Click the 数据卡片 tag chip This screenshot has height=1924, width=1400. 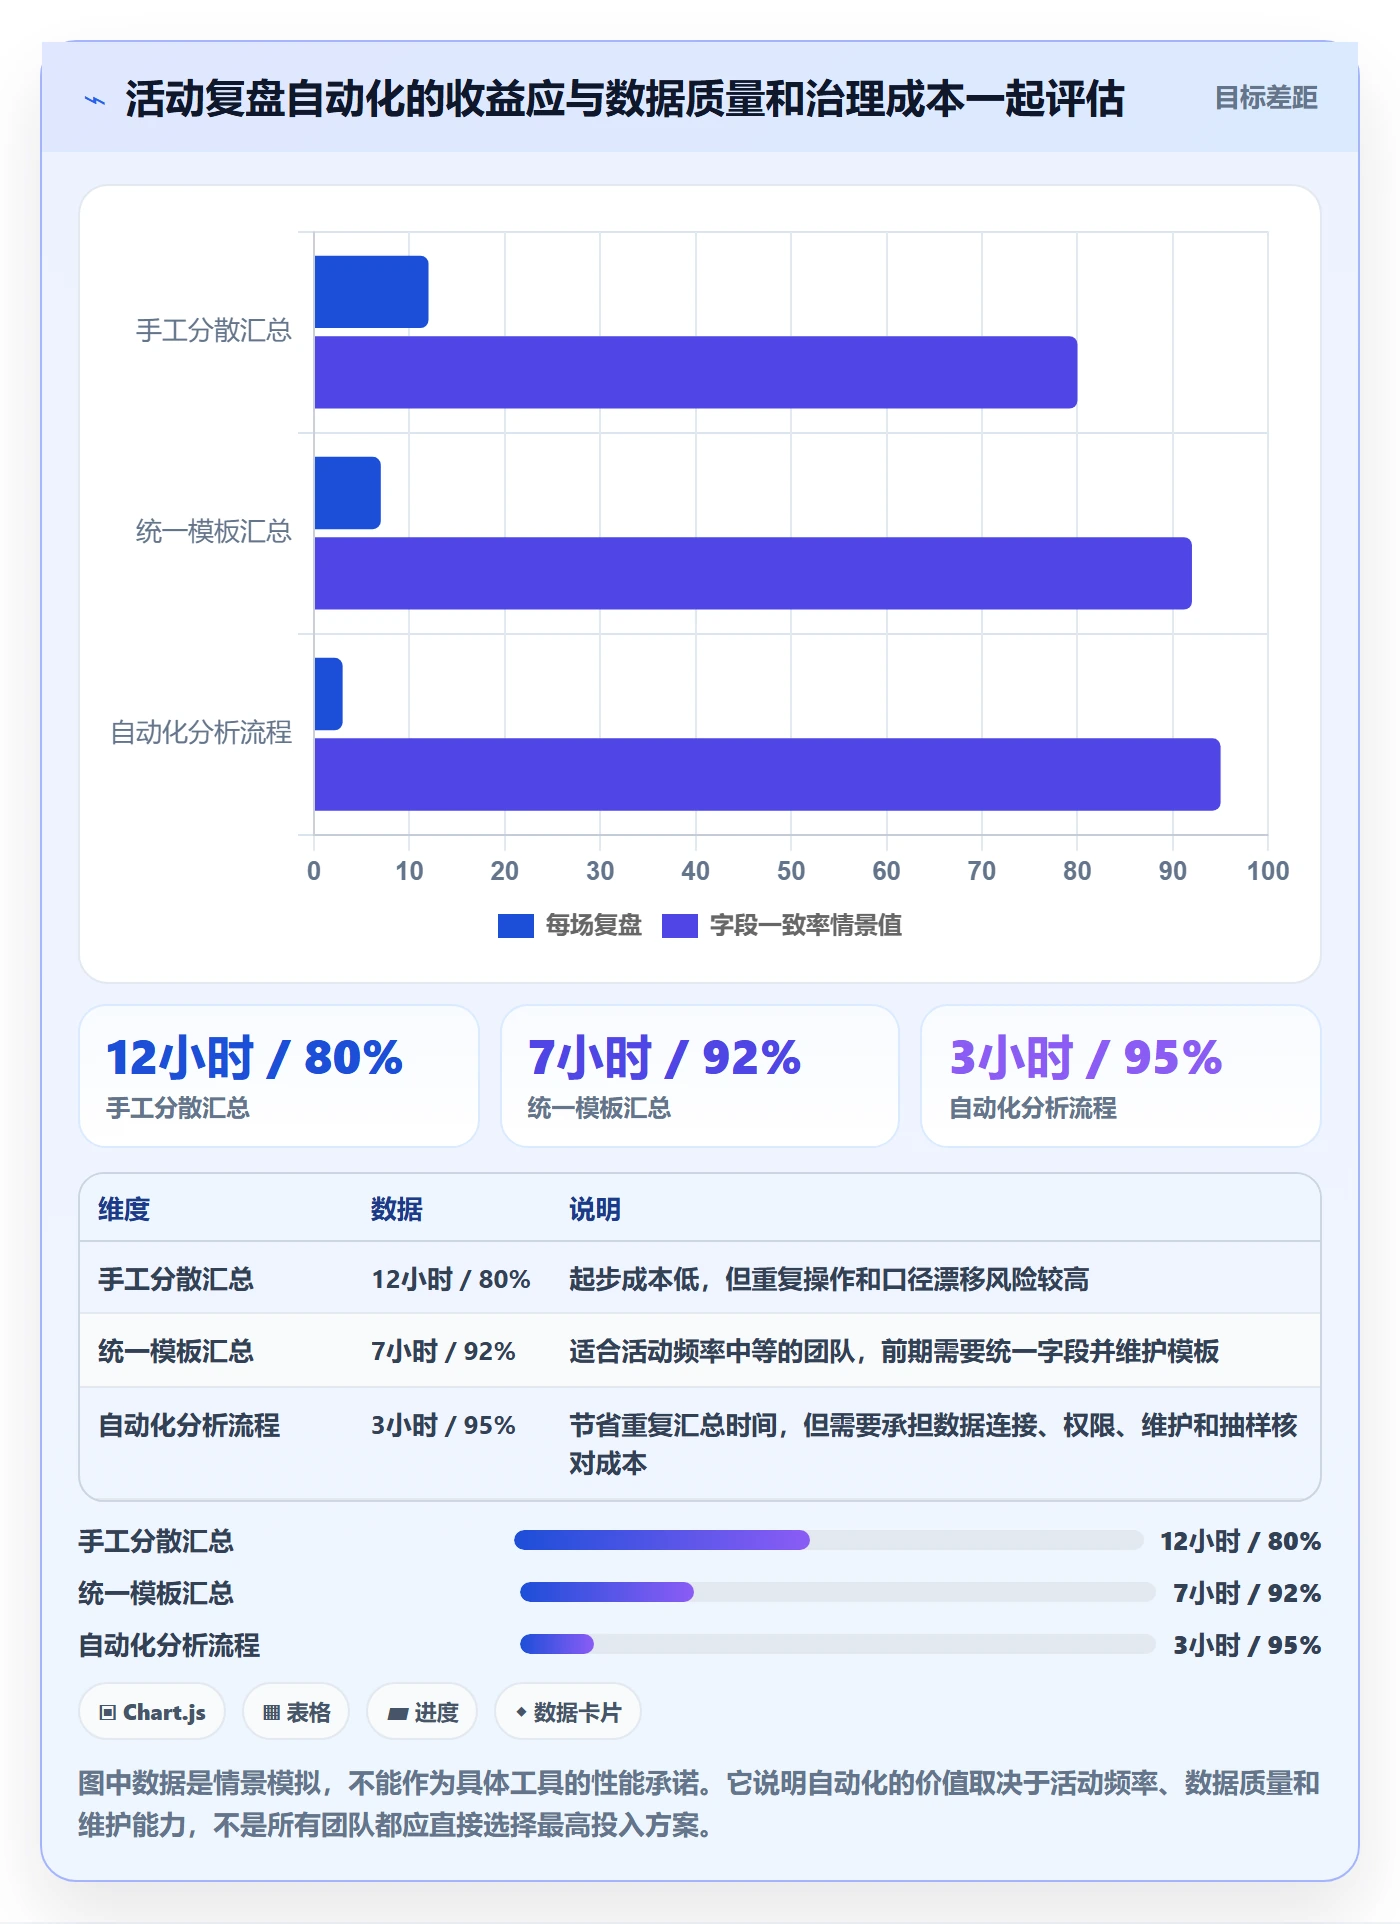tap(568, 1712)
